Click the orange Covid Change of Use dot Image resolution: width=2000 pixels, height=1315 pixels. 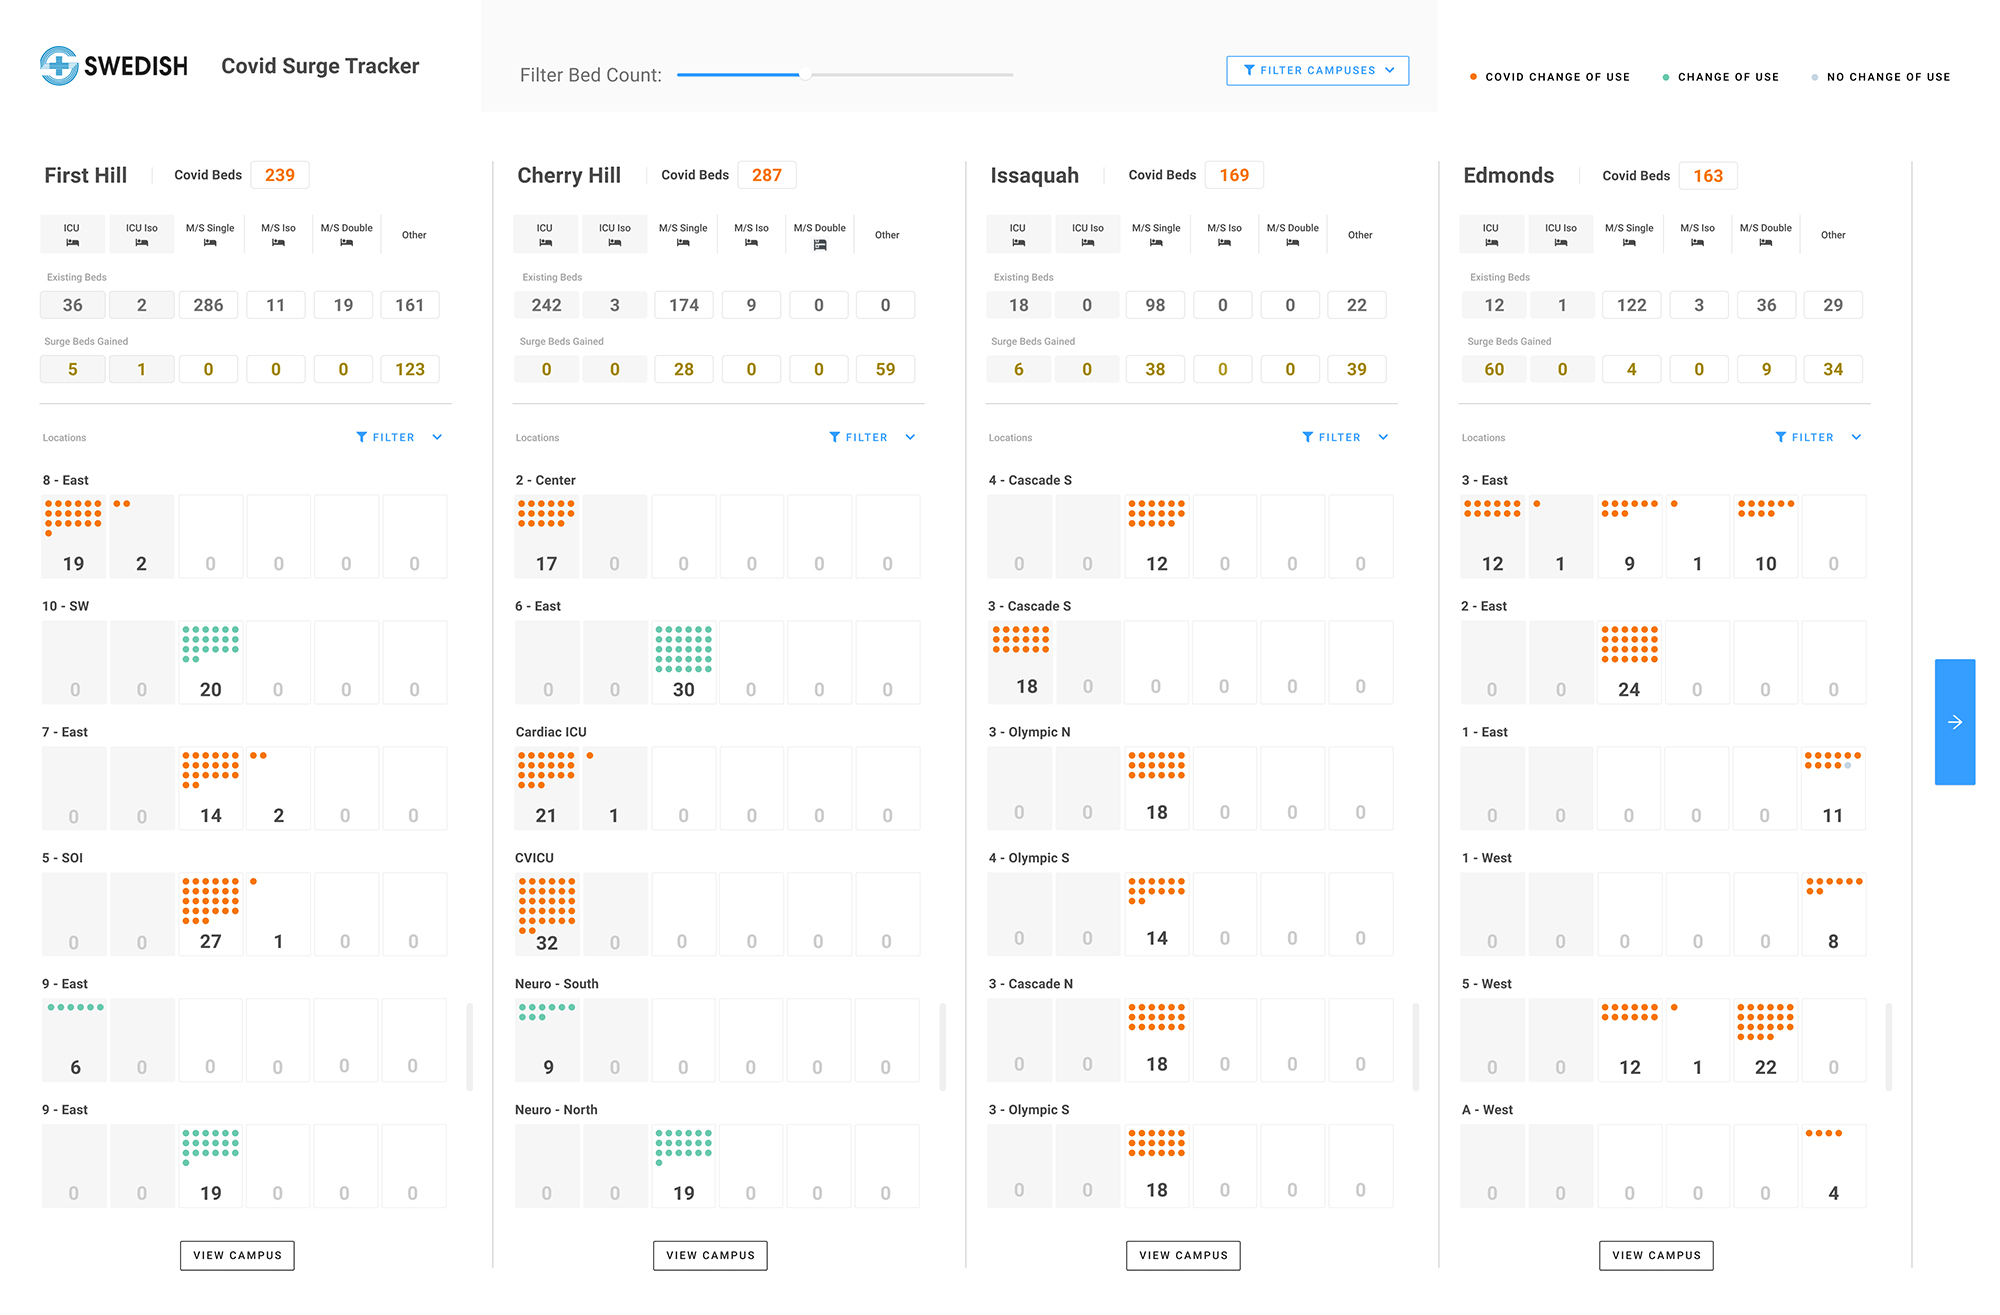coord(1473,77)
